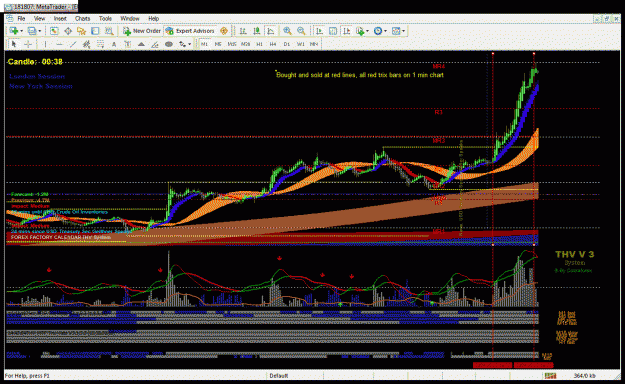
Task: Toggle the Navigator panel icon
Action: [81, 31]
